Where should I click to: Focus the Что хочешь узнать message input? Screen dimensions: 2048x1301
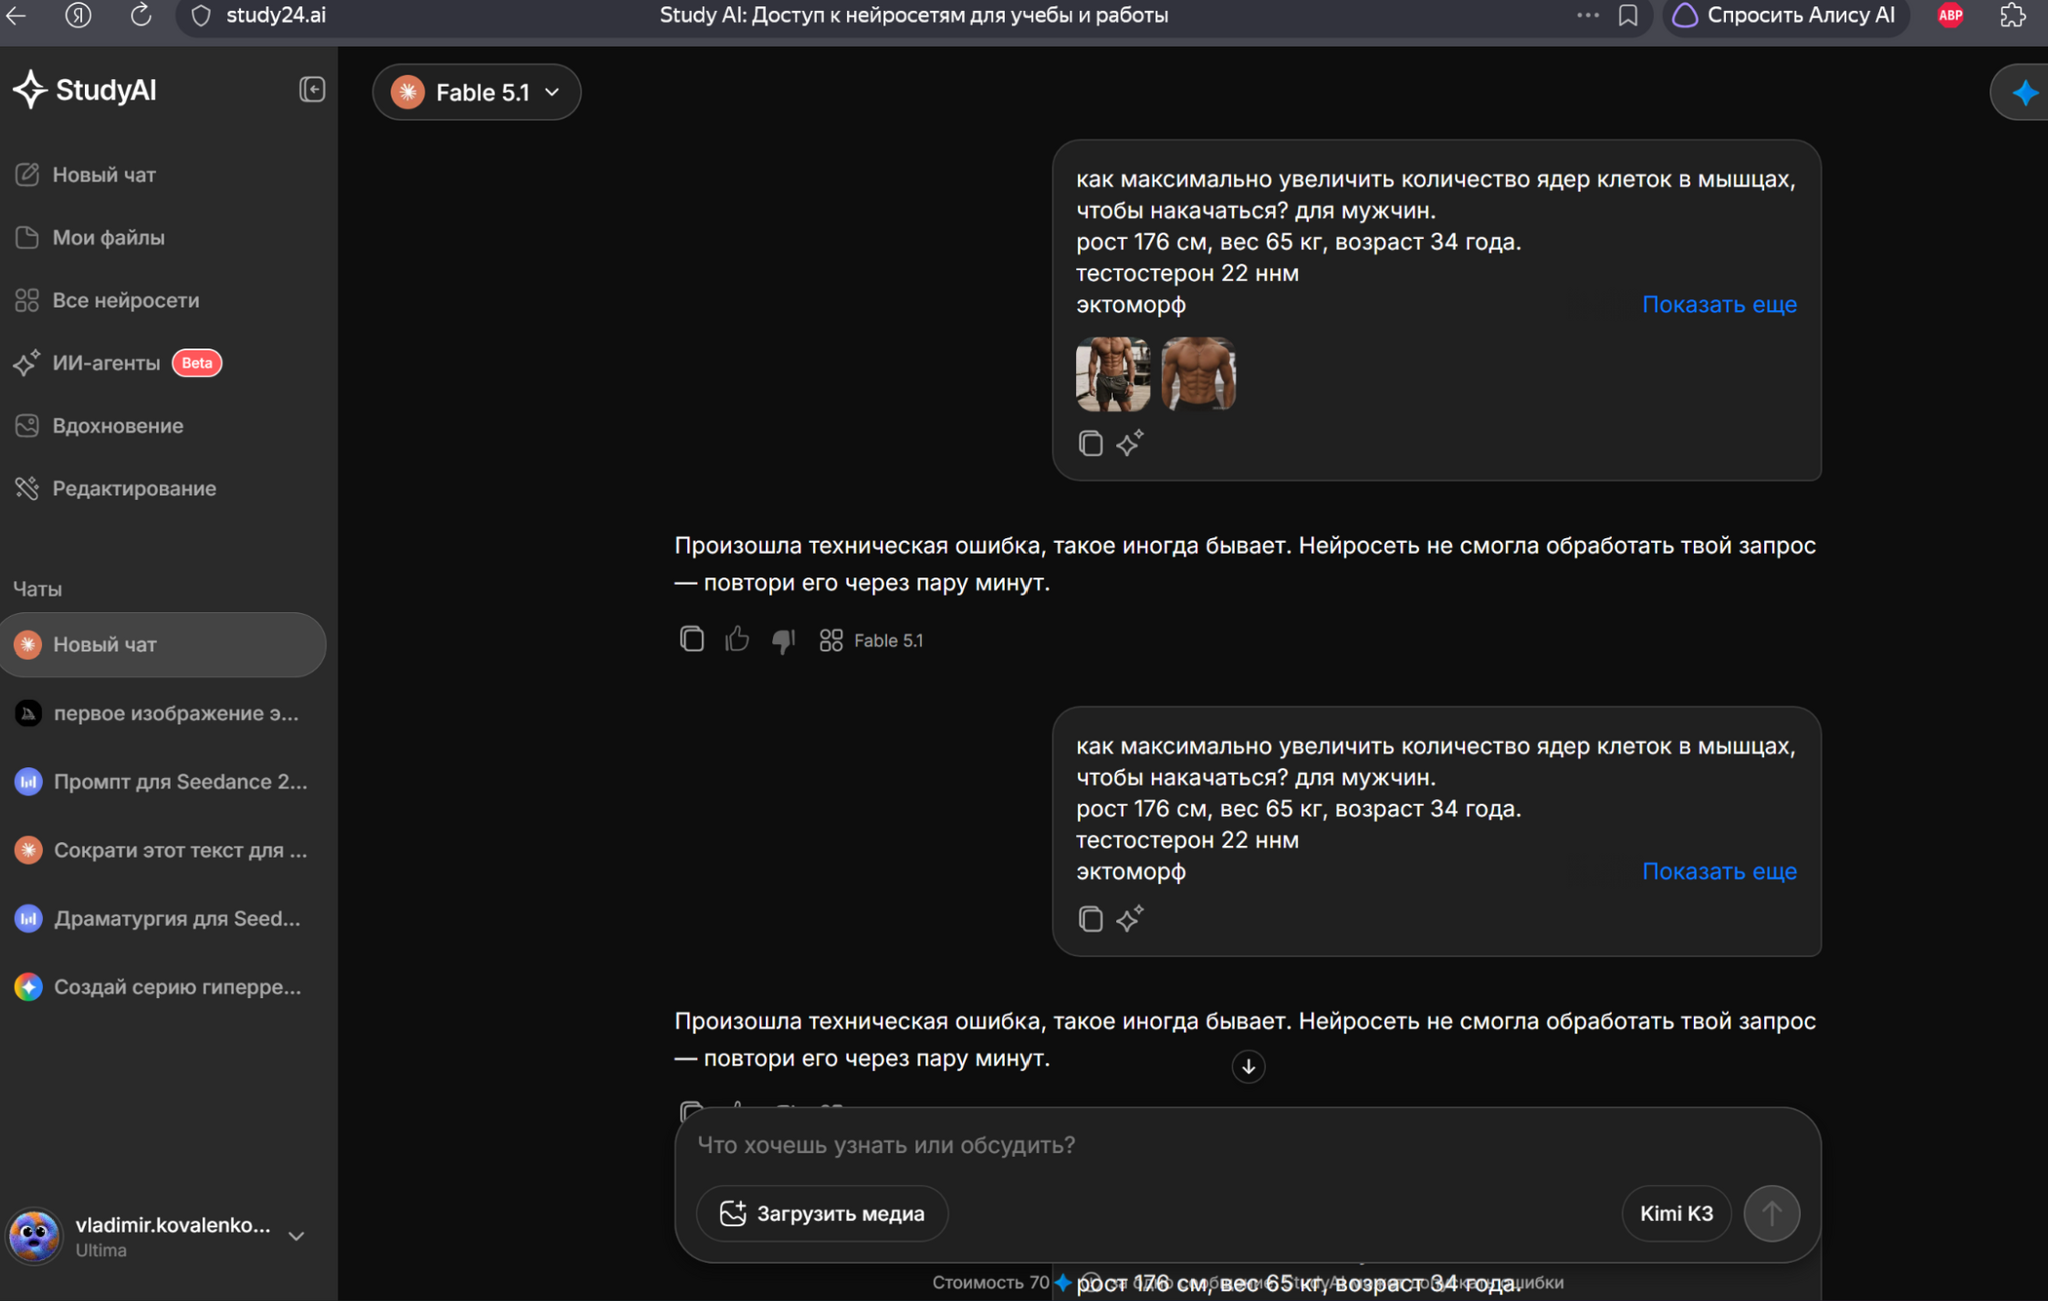click(x=1247, y=1145)
